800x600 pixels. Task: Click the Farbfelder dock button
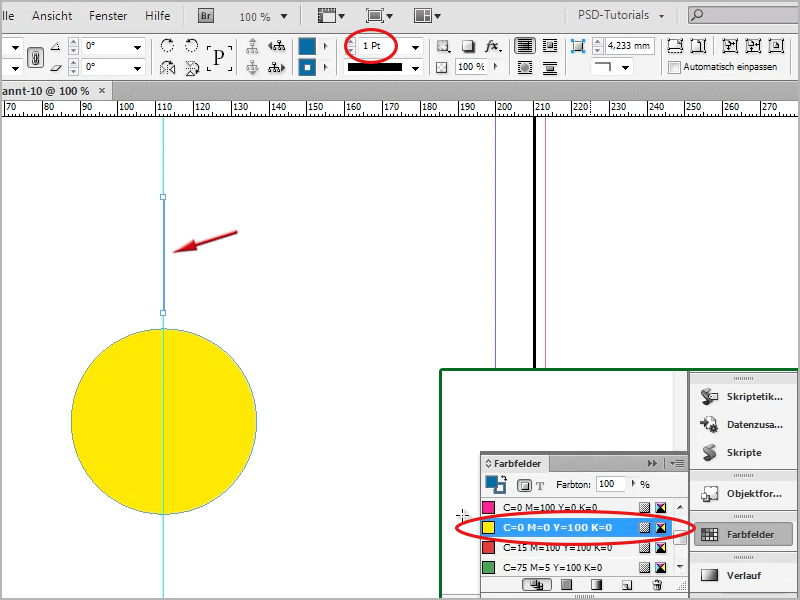(743, 534)
